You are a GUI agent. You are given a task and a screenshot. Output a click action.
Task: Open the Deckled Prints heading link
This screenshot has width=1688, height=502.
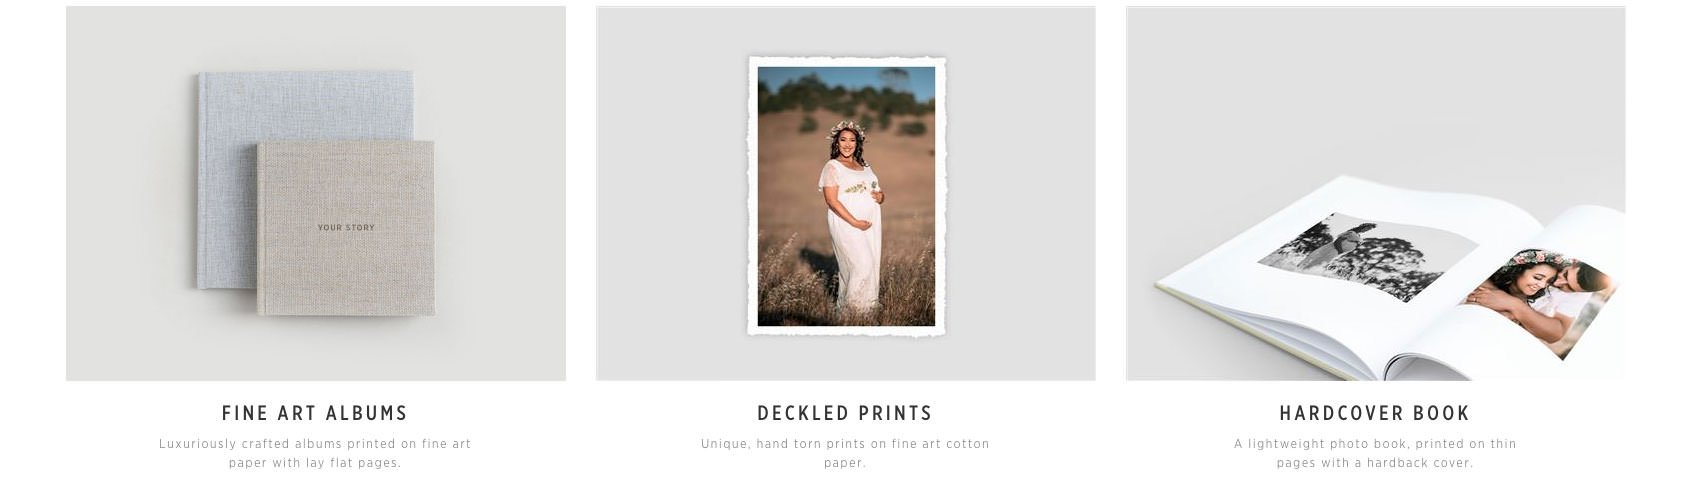pos(845,413)
